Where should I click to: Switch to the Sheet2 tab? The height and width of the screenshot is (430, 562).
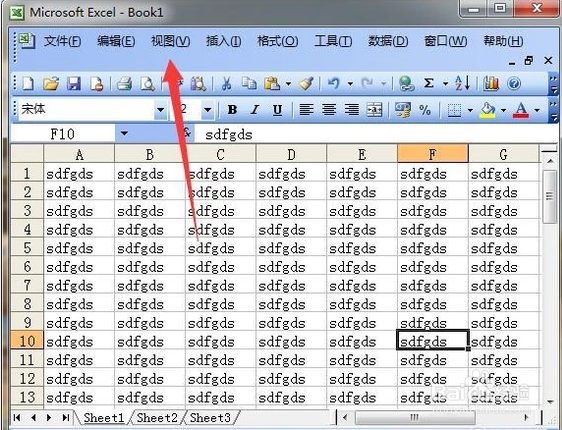click(x=157, y=418)
